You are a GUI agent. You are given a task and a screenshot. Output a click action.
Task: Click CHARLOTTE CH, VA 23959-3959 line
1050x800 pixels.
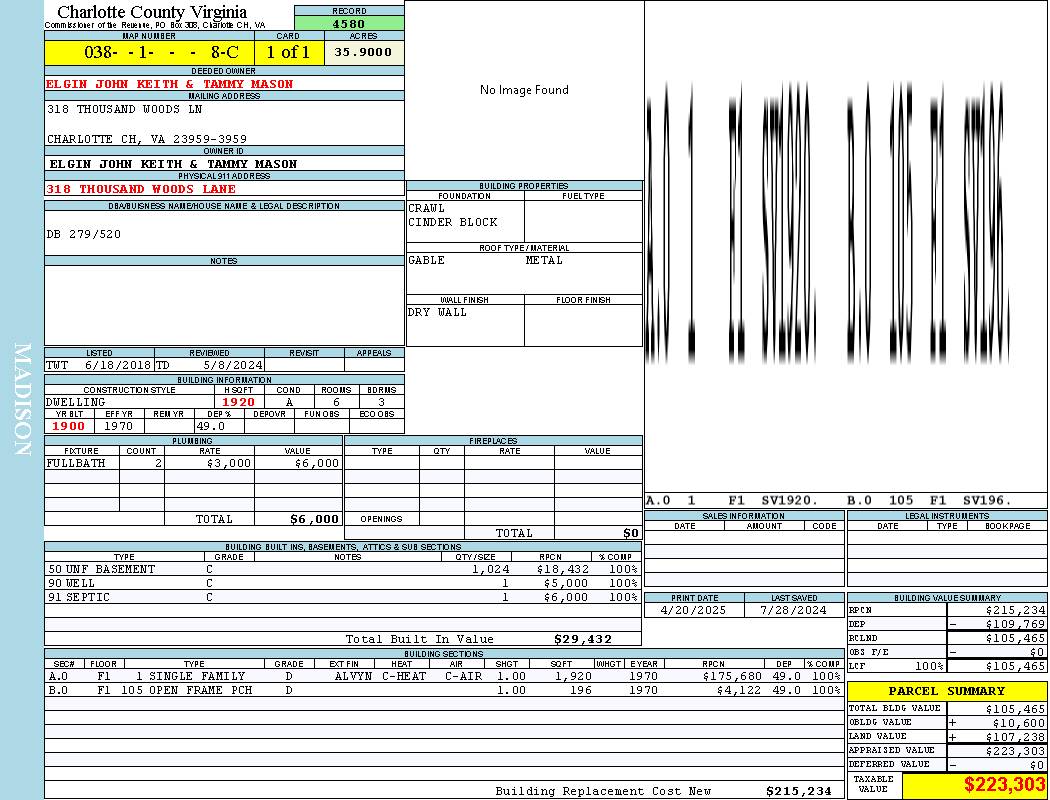tap(147, 139)
